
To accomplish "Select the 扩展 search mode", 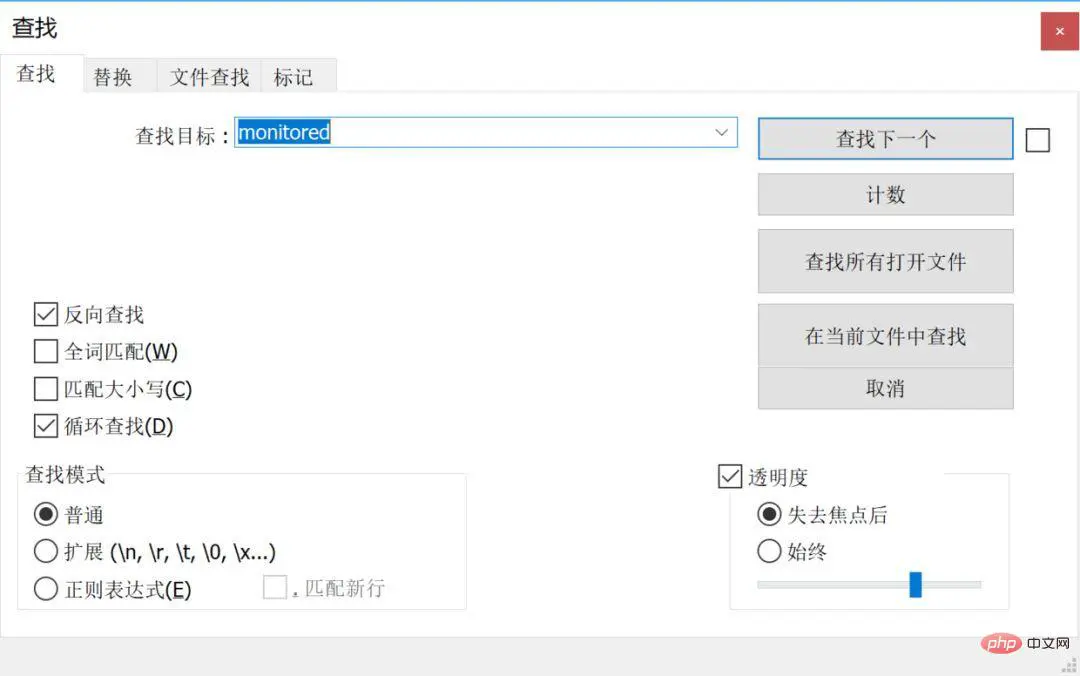I will pyautogui.click(x=46, y=551).
